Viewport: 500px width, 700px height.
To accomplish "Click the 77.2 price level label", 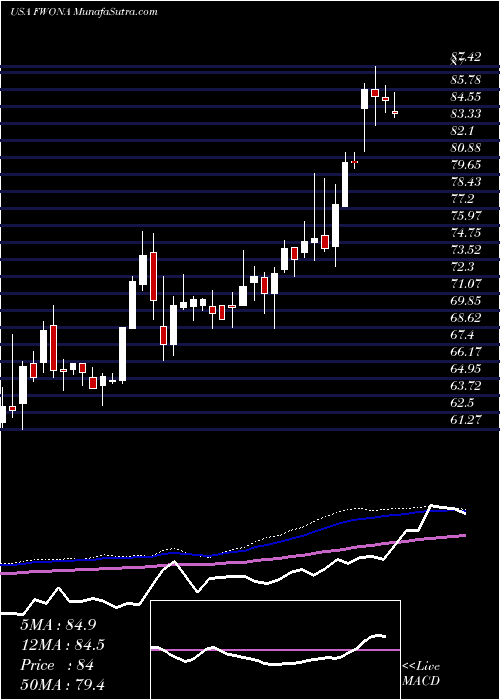I will pos(463,199).
